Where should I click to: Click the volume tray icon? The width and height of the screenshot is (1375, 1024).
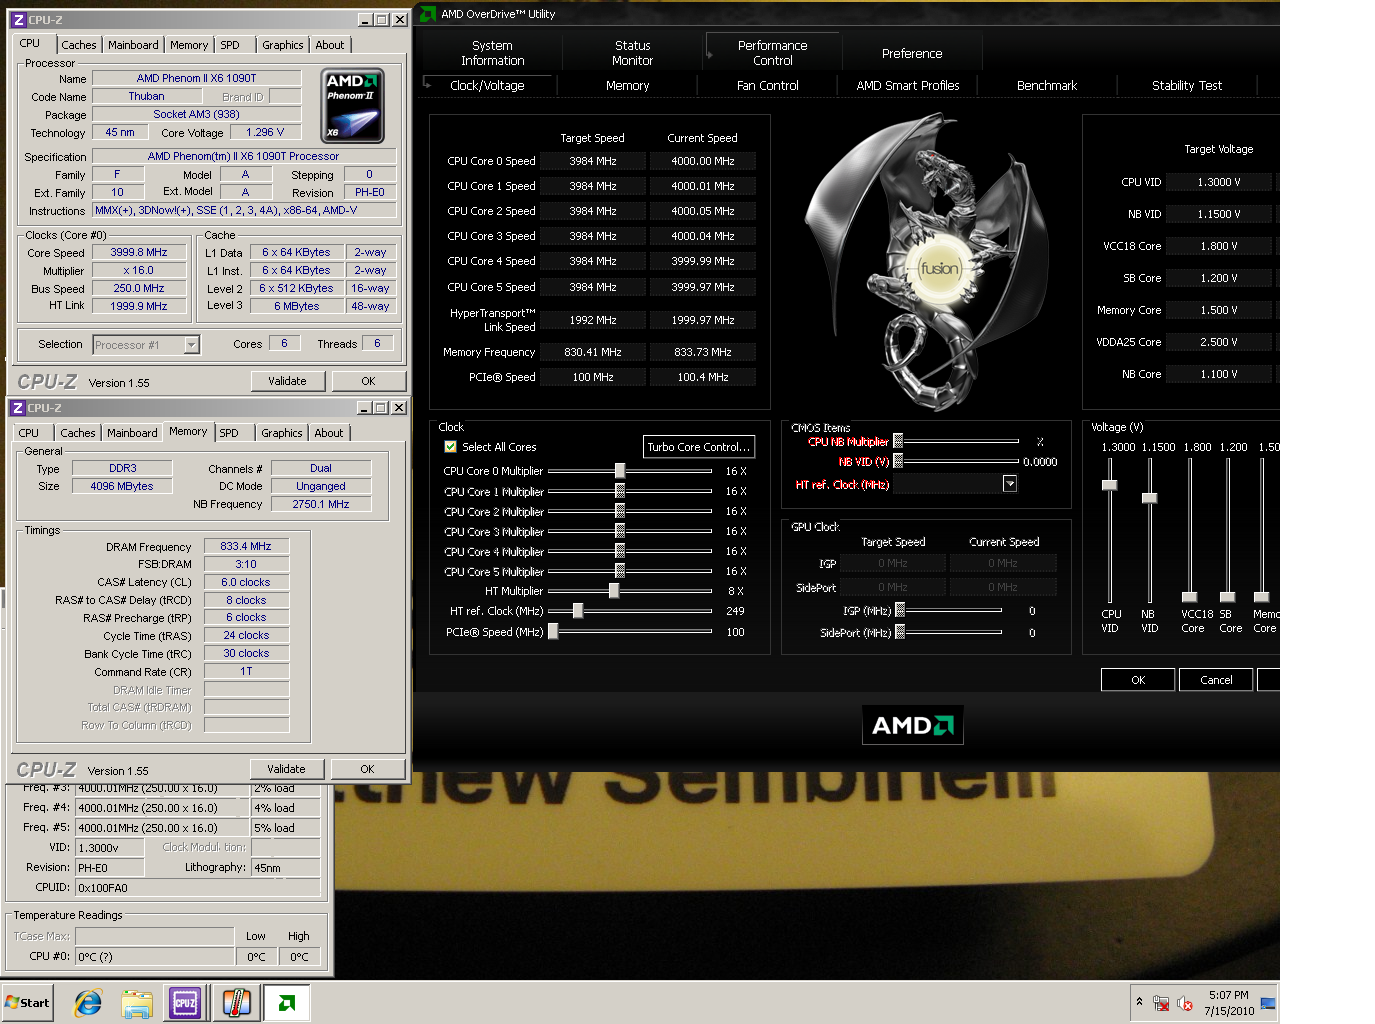1185,1003
